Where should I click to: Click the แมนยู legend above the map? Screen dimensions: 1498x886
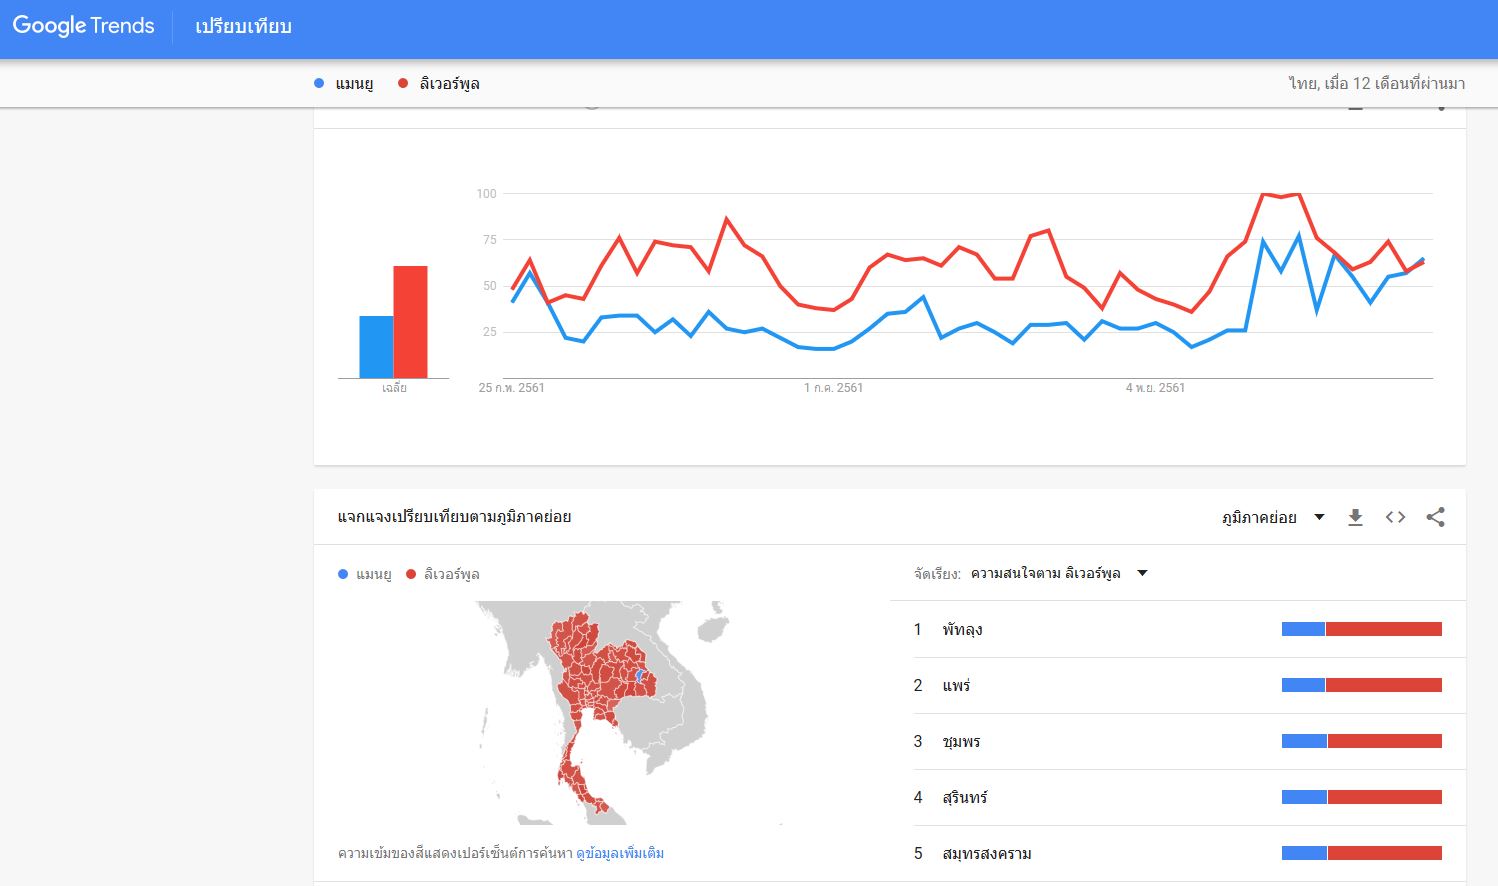(365, 574)
